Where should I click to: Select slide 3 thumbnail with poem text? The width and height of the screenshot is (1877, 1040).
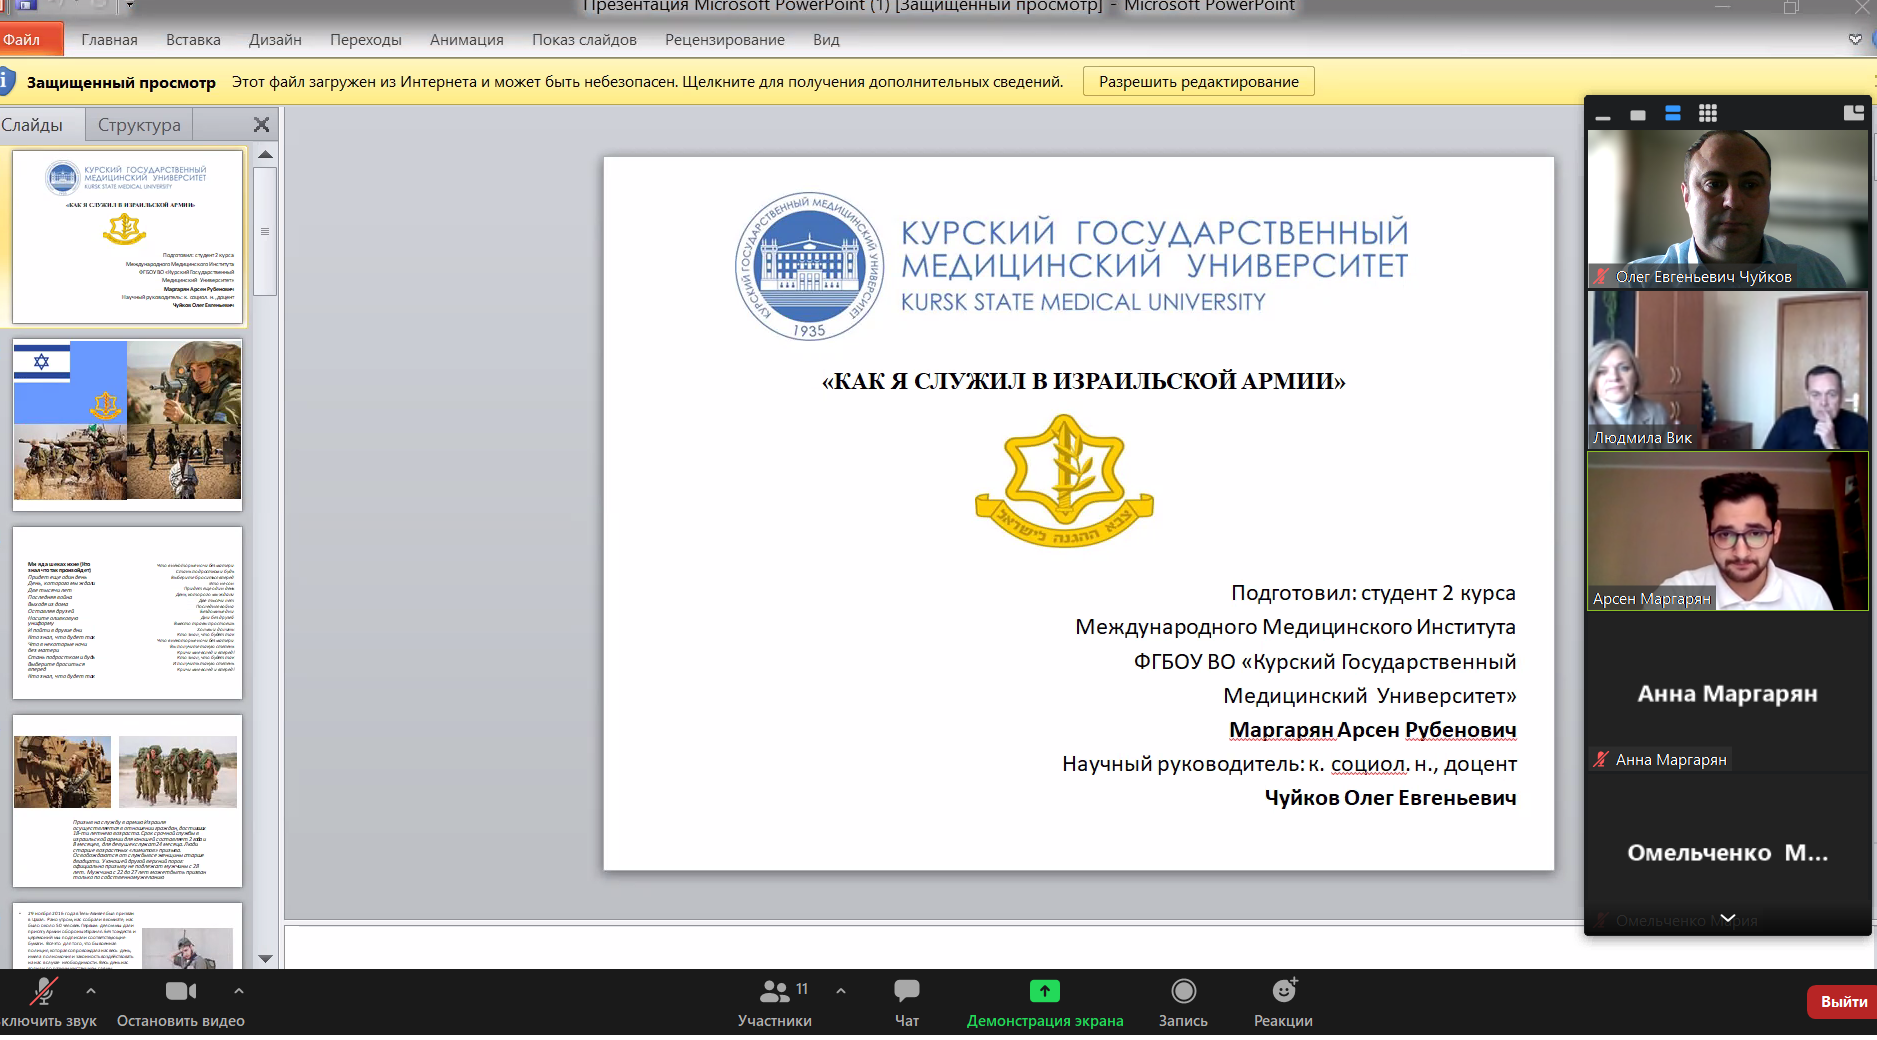coord(128,613)
